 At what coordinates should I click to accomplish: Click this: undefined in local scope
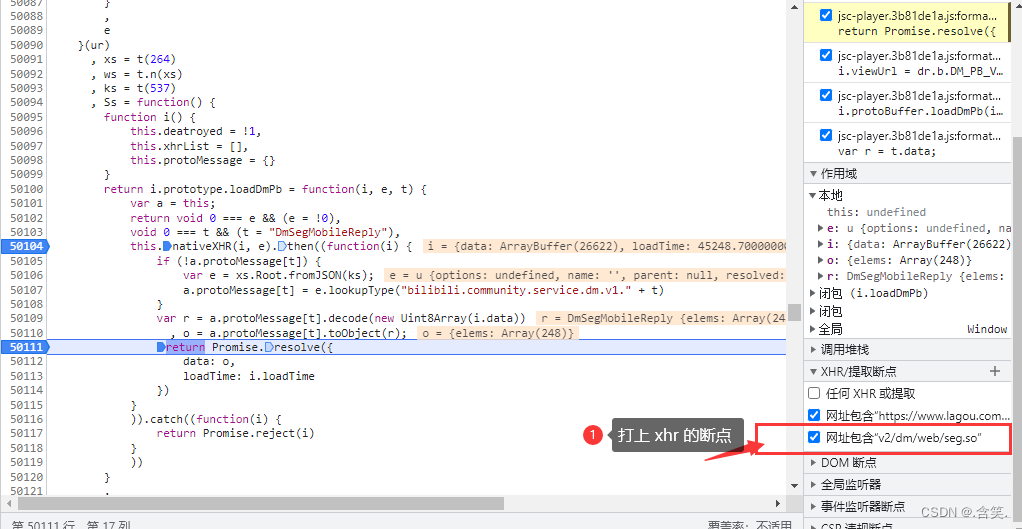click(x=876, y=212)
